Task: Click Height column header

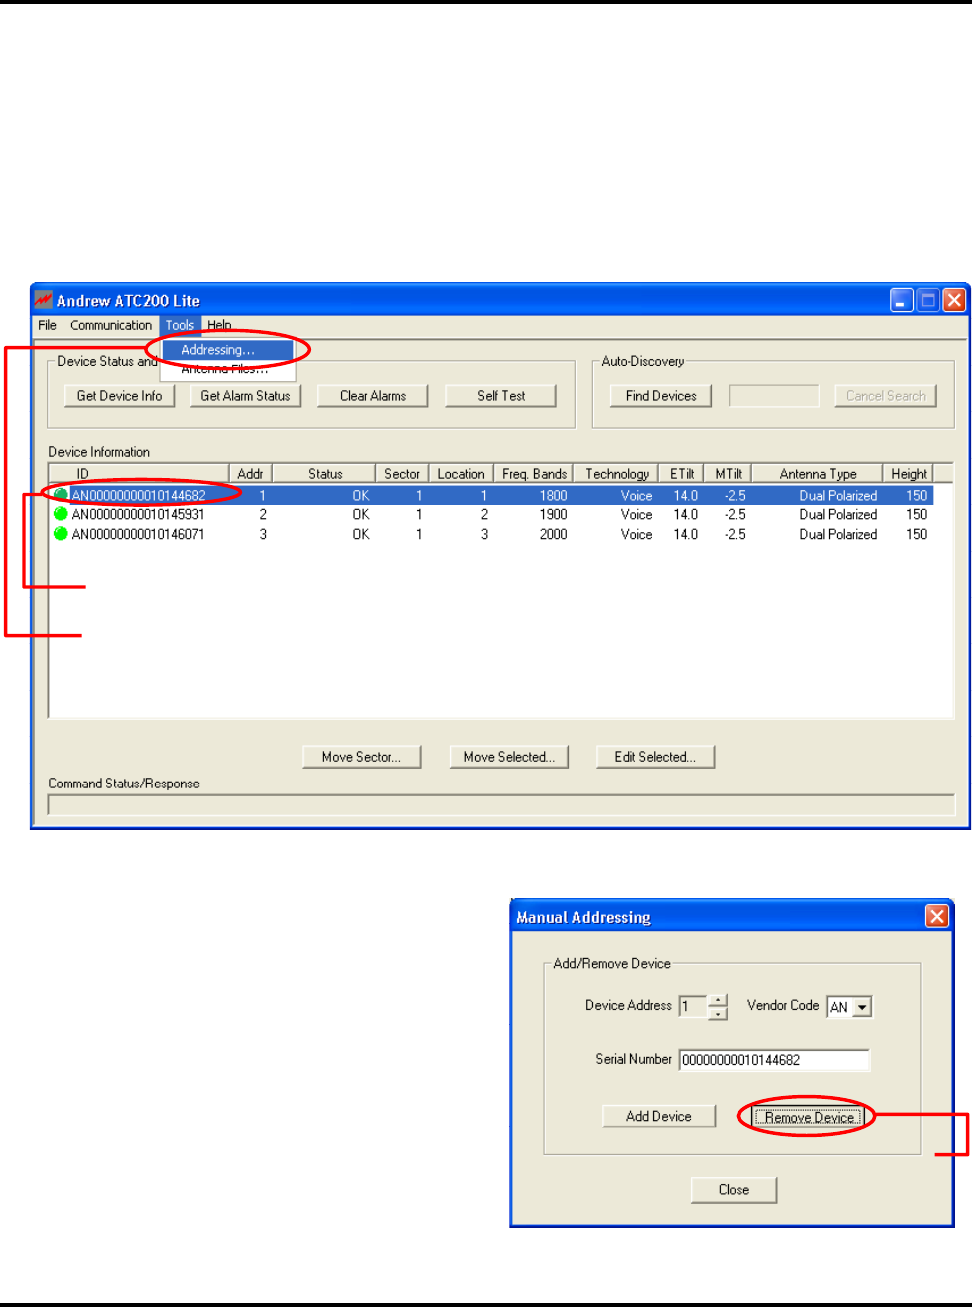Action: tap(908, 474)
